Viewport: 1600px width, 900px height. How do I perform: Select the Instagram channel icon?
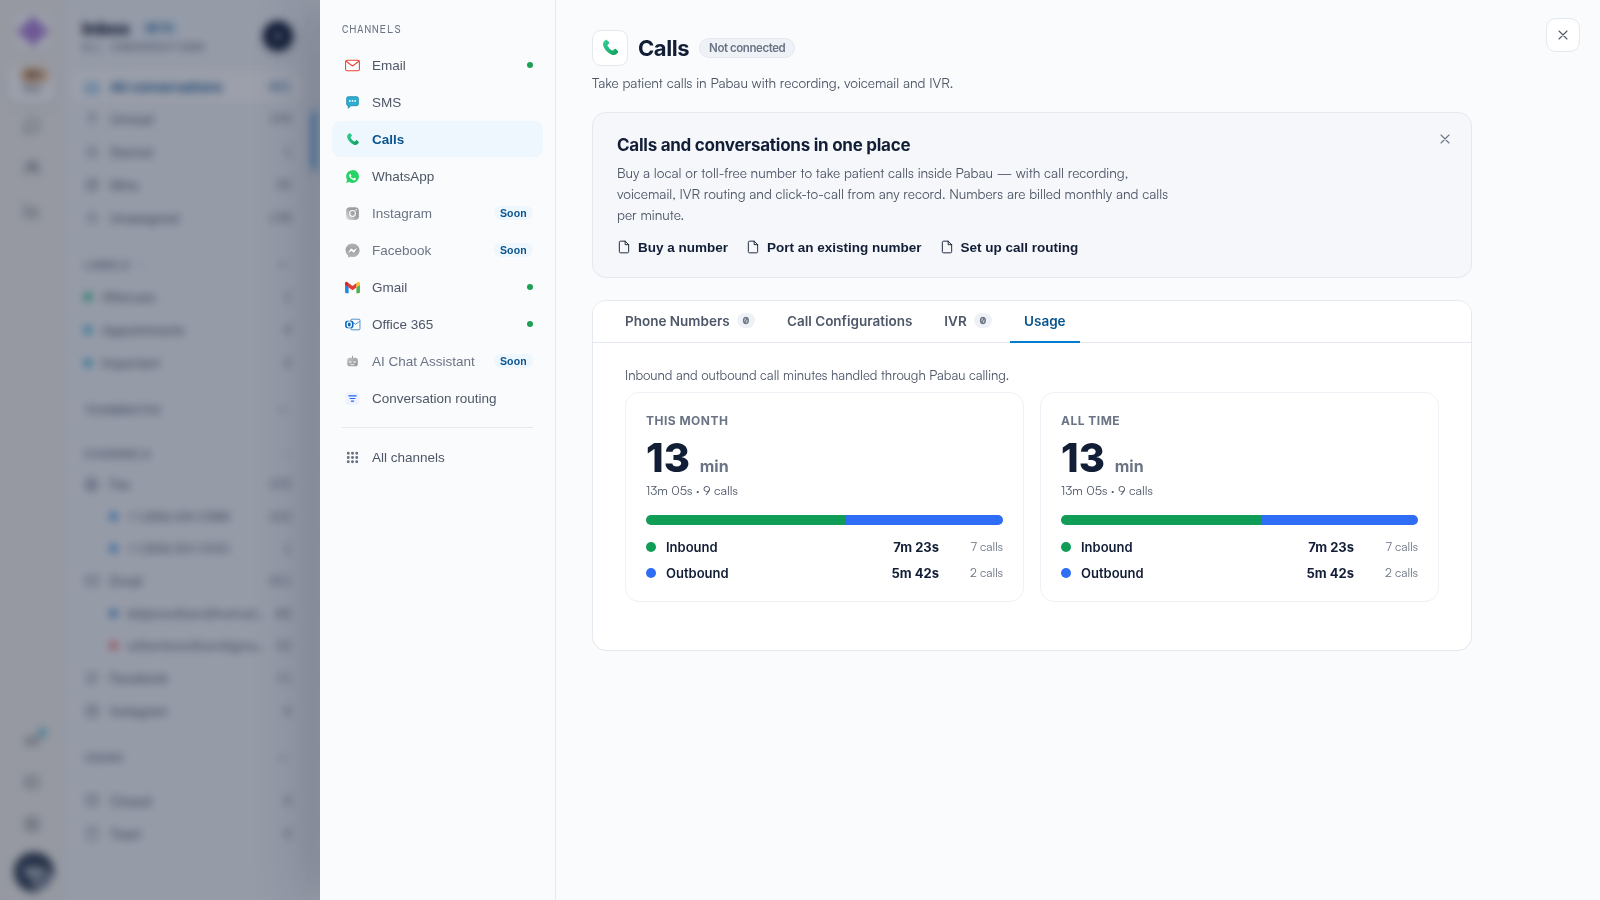352,214
